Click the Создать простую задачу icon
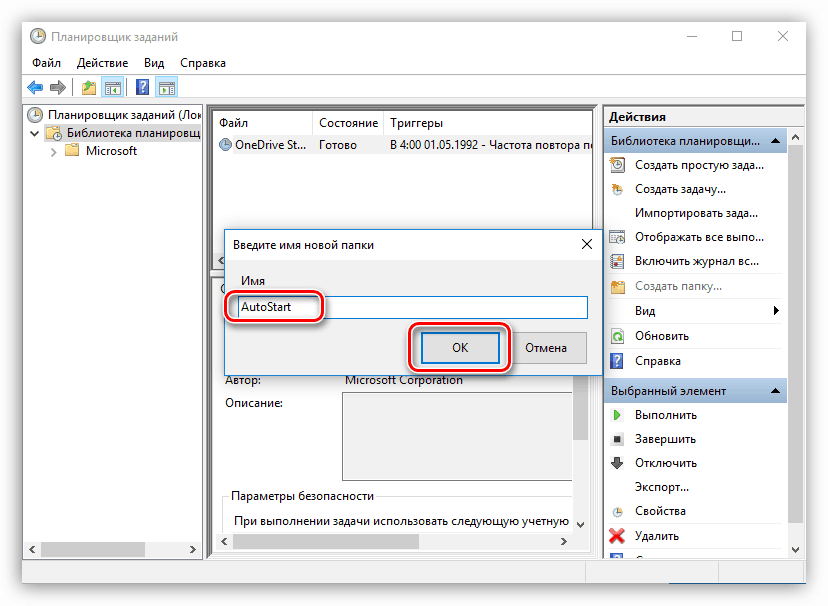This screenshot has height=606, width=828. pos(617,165)
